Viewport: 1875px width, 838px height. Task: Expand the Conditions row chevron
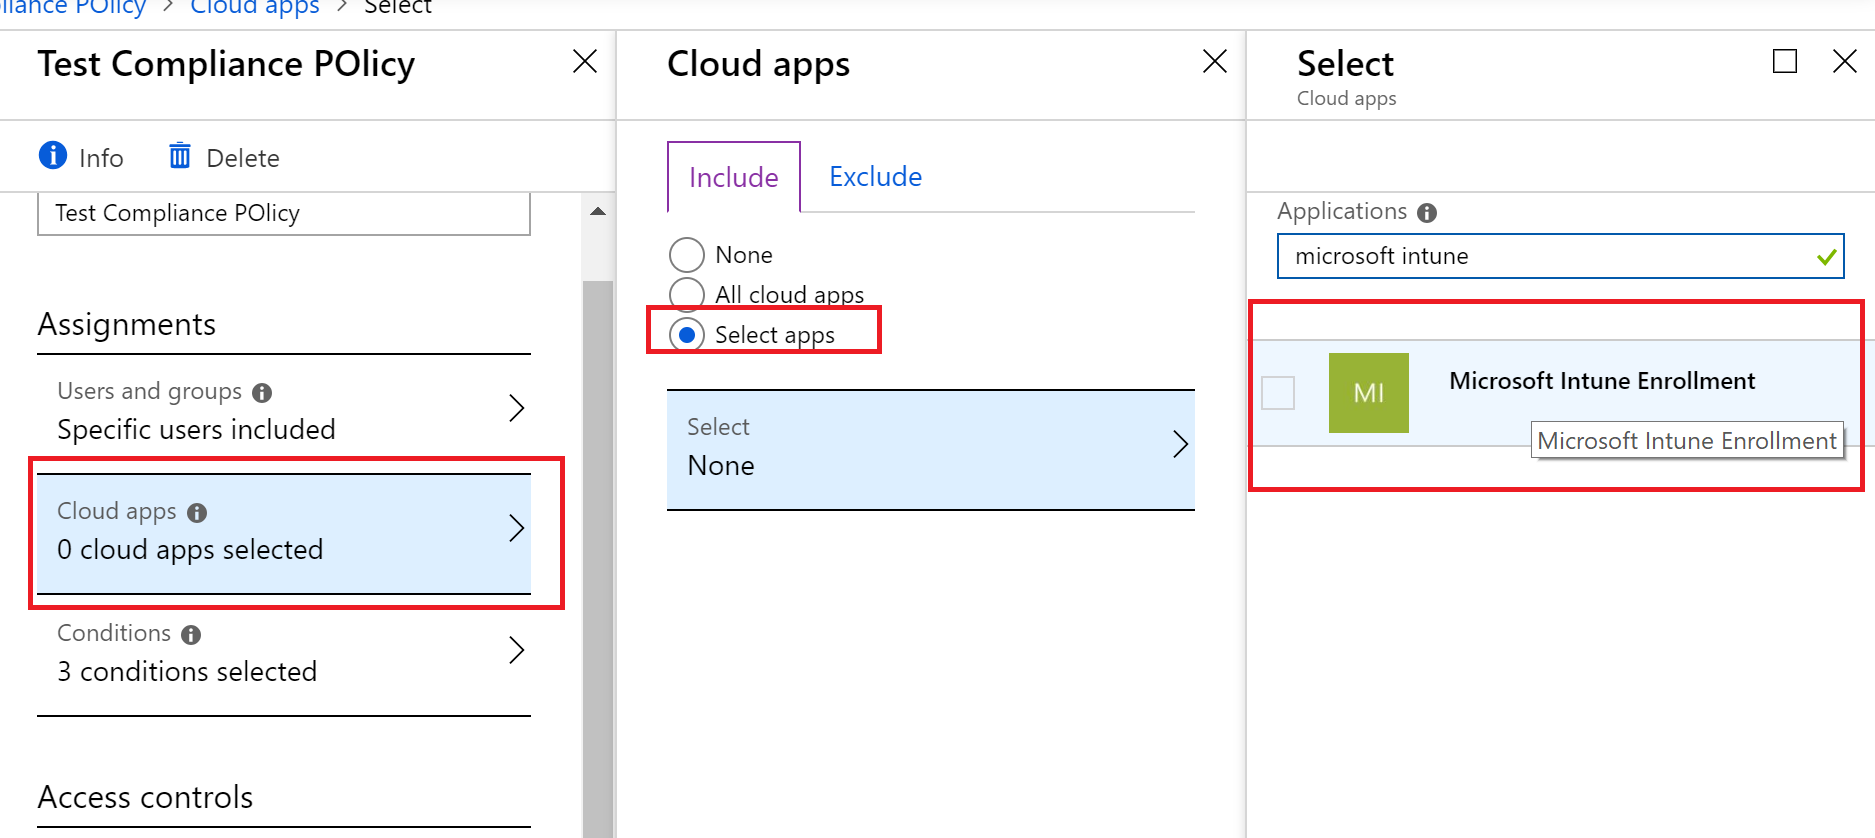pyautogui.click(x=516, y=650)
